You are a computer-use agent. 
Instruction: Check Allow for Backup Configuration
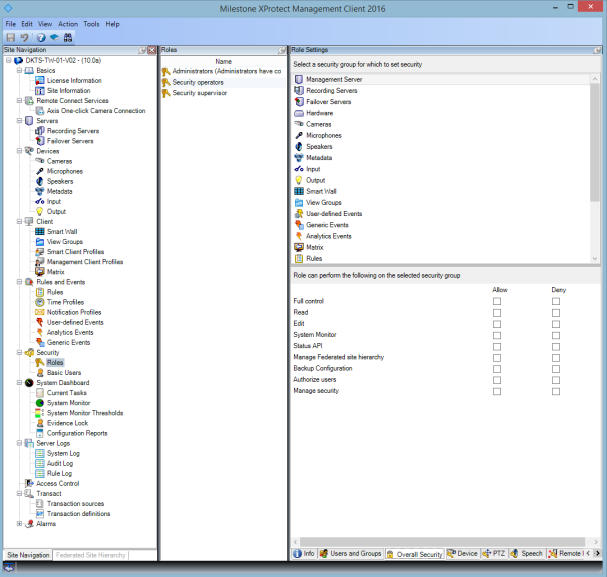497,368
